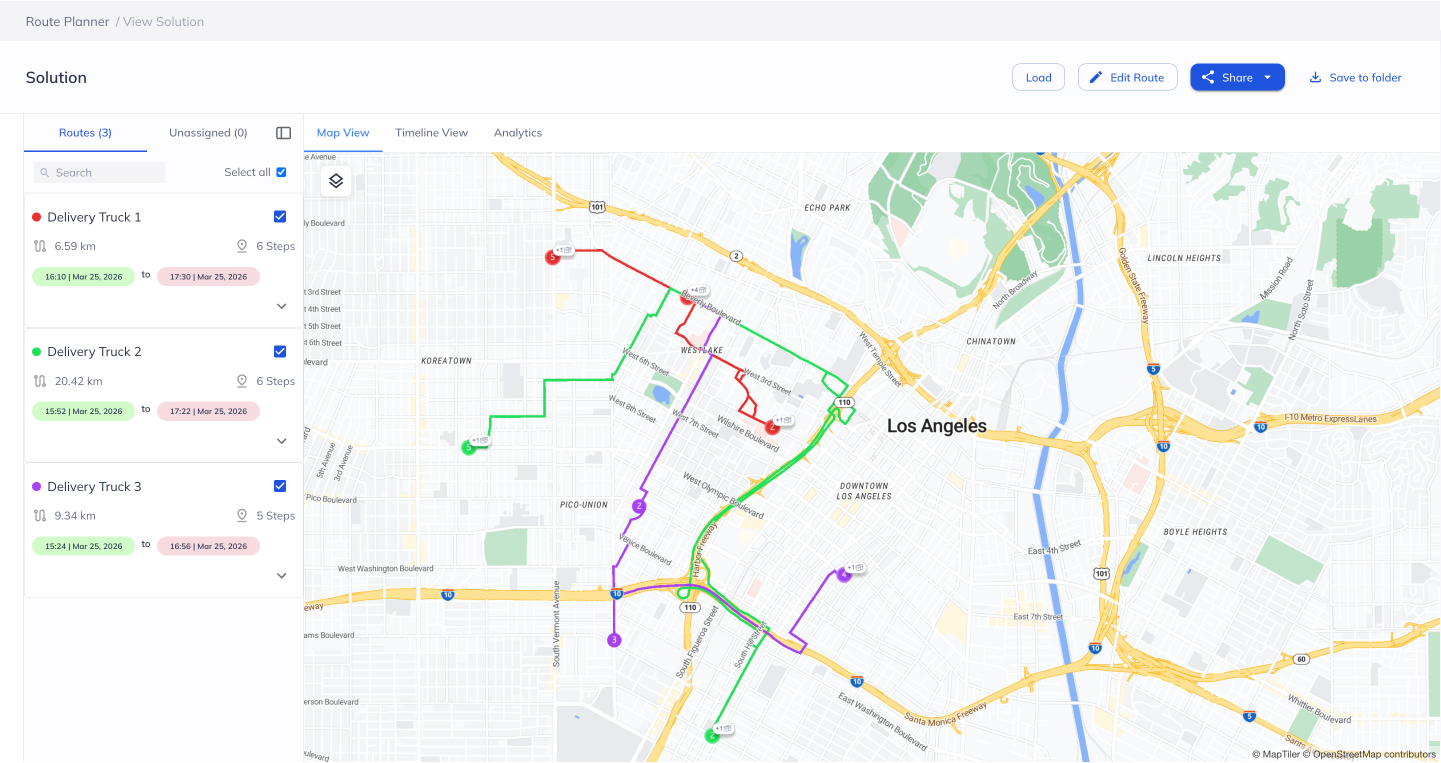Click the Delivery Truck 2 steps pin icon
1441x763 pixels.
[241, 381]
